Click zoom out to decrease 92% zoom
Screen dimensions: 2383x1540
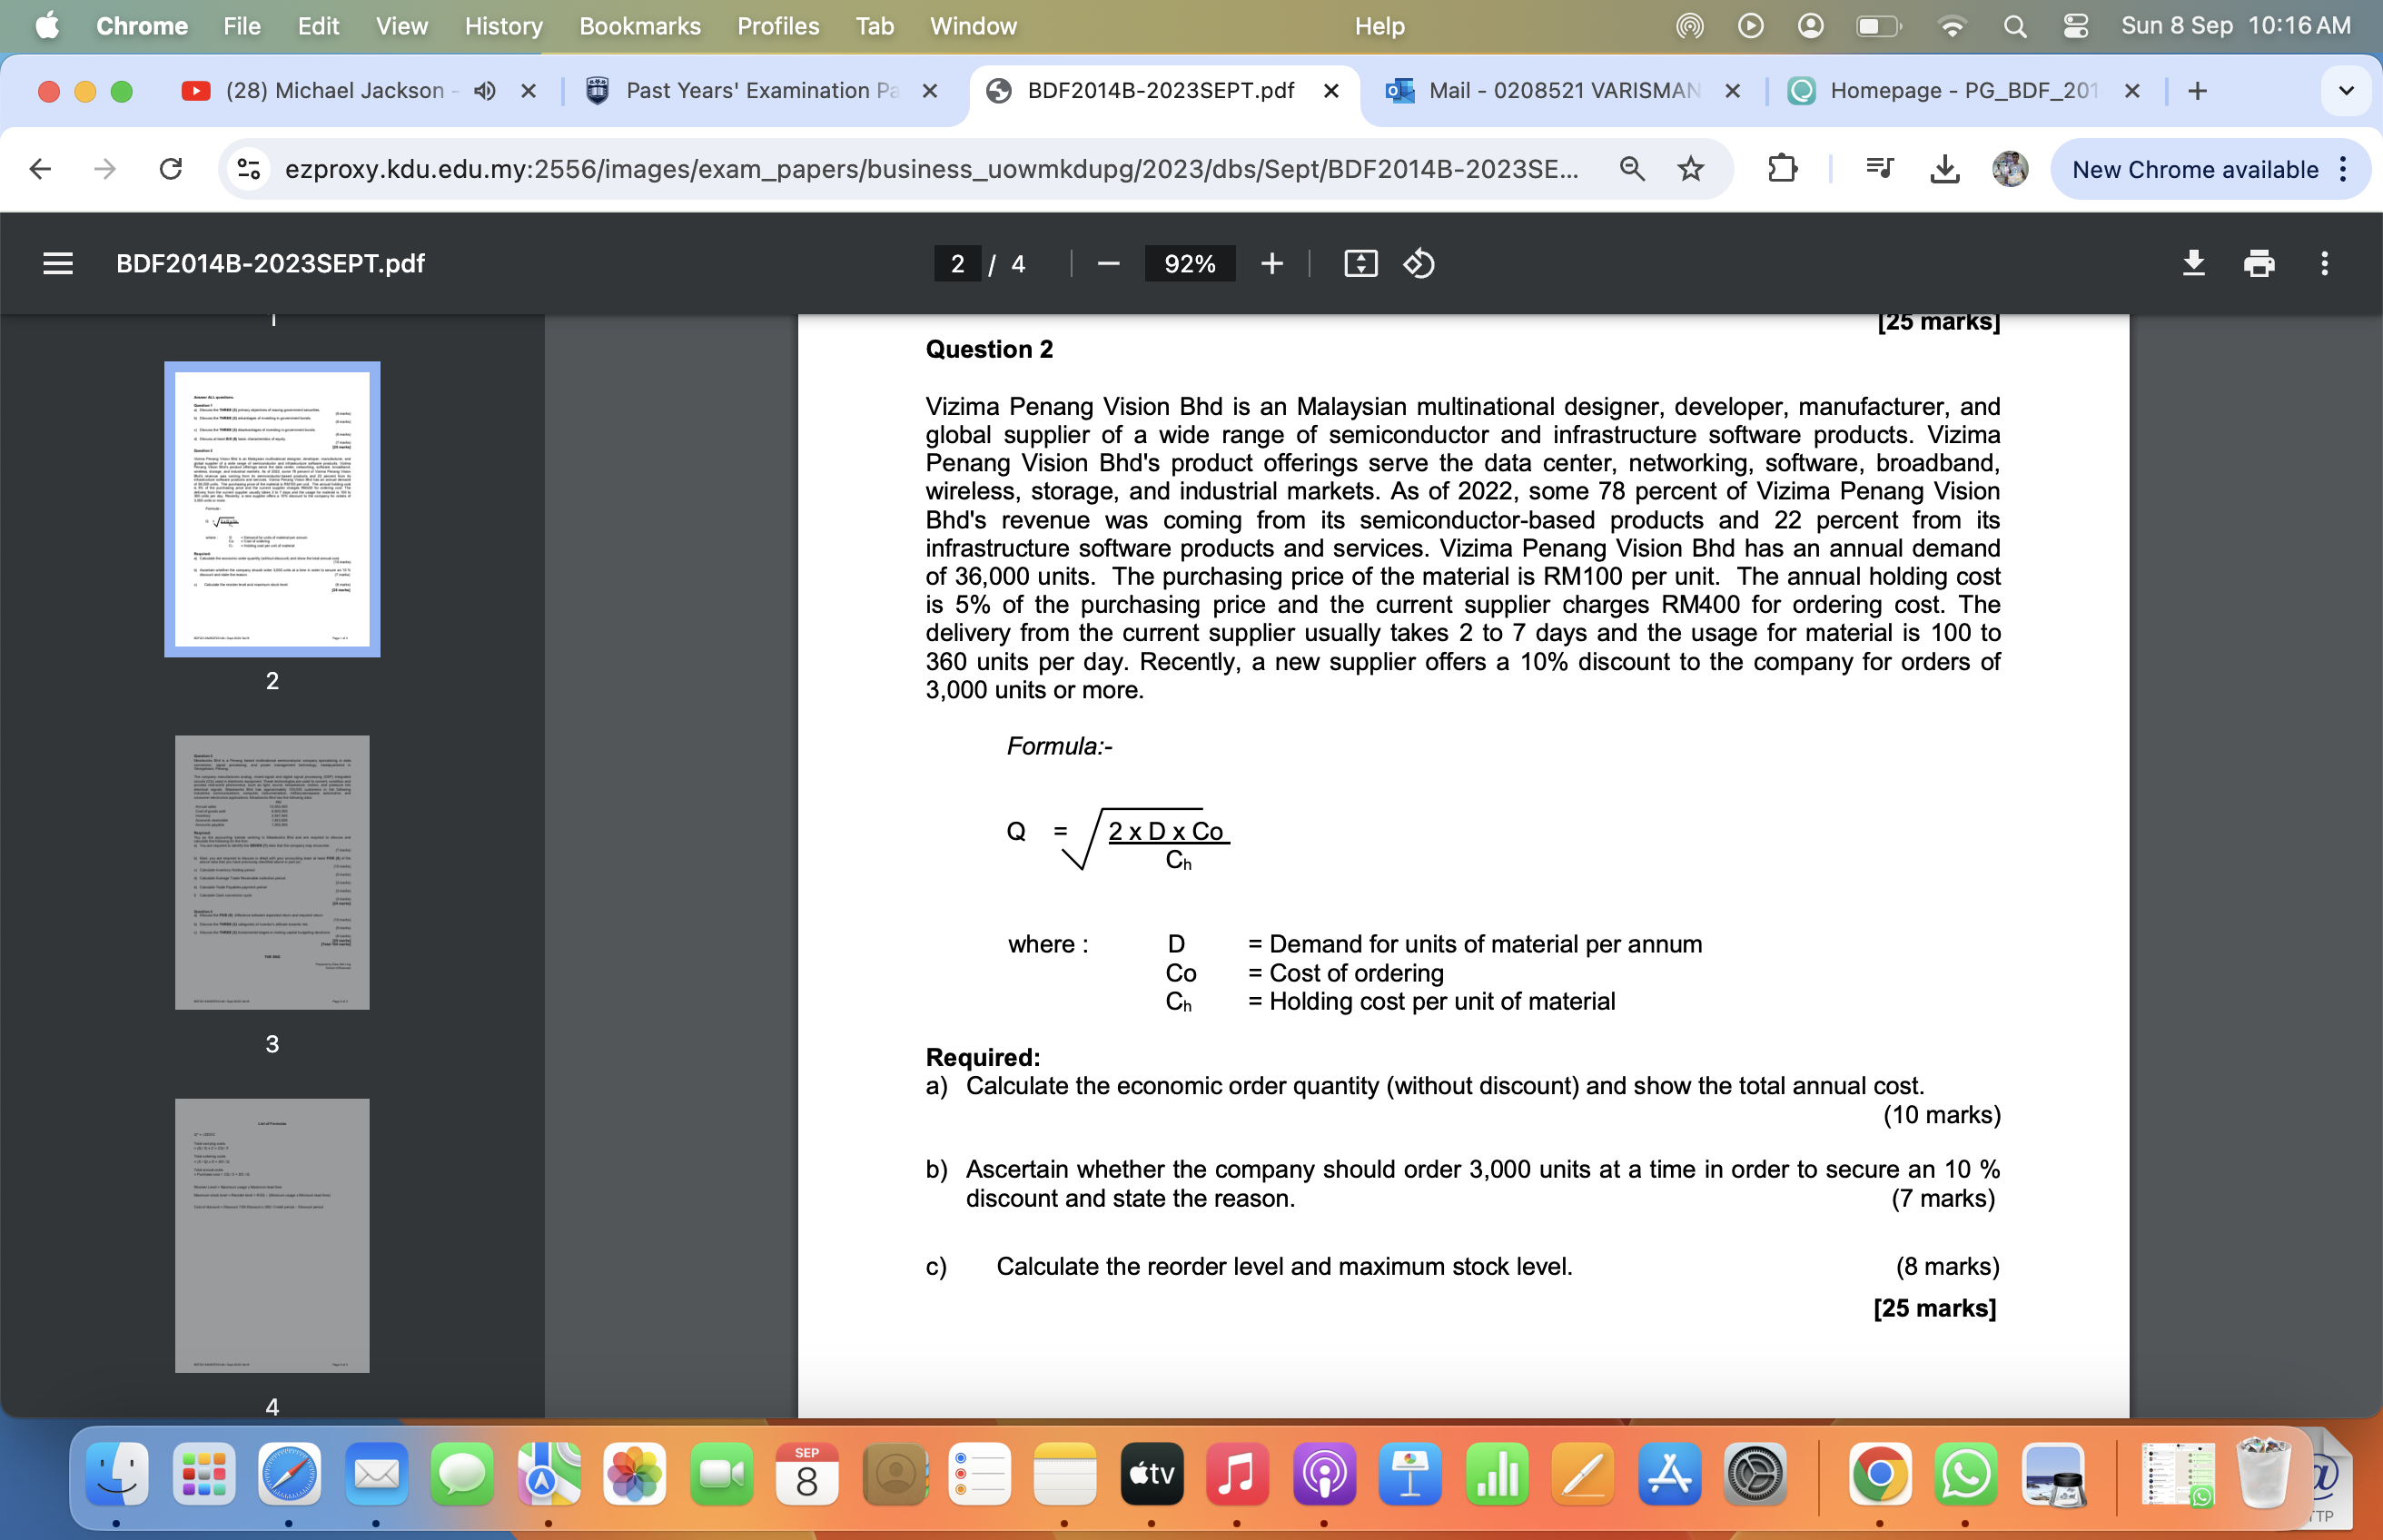(1107, 263)
